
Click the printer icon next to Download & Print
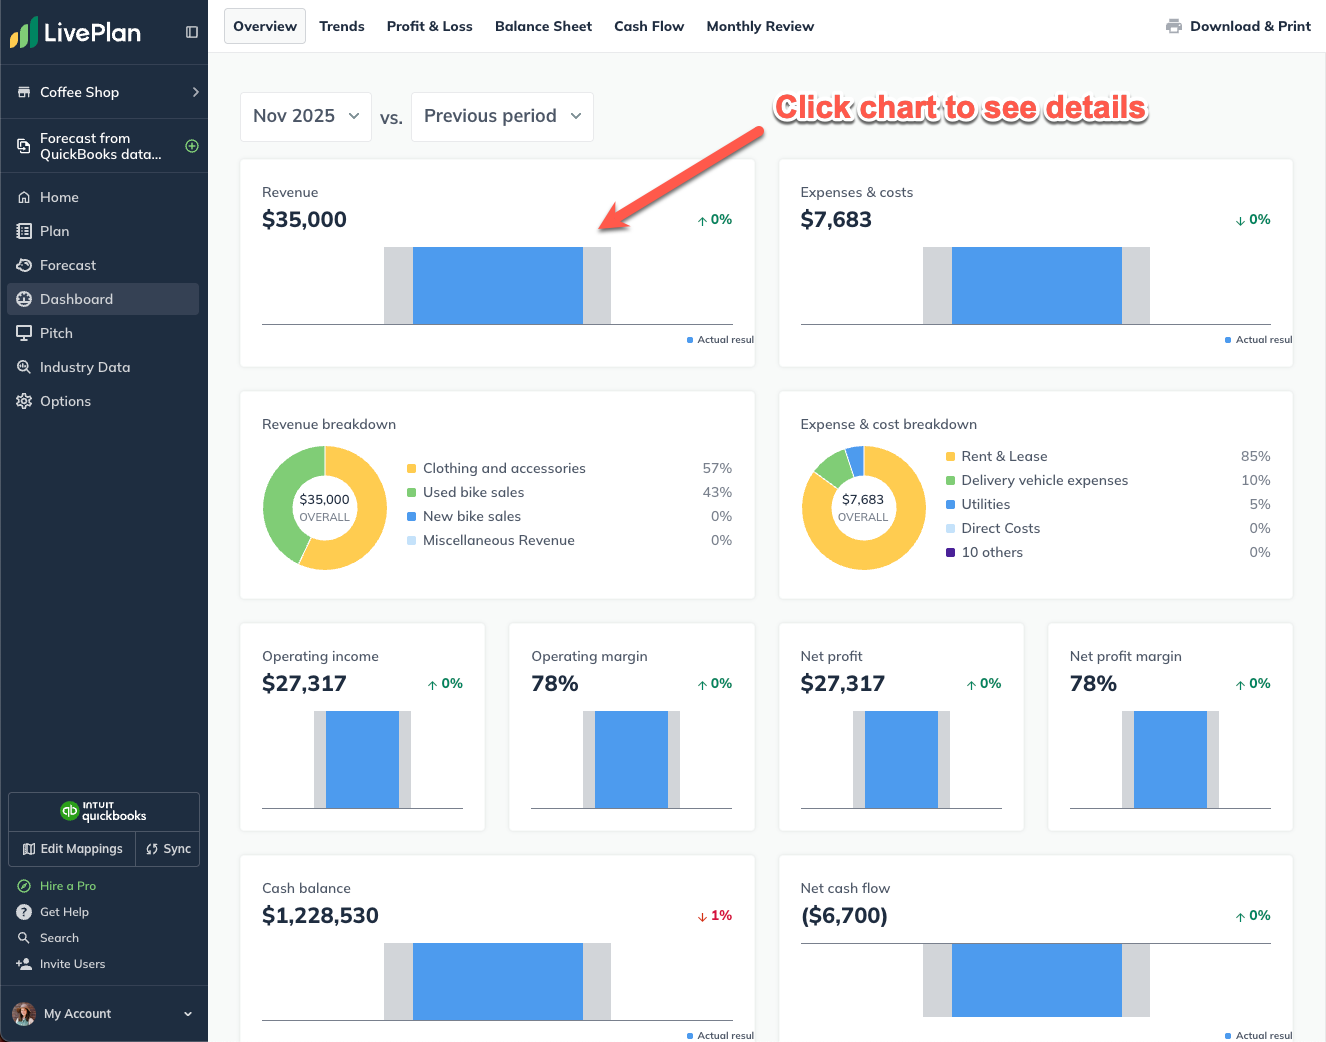tap(1172, 26)
